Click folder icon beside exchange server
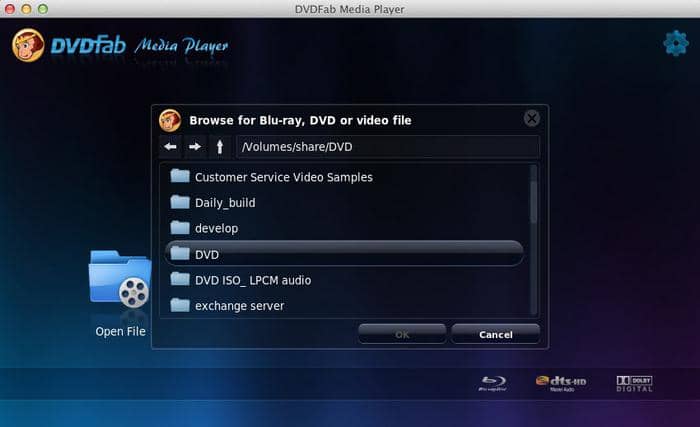Screen dimensions: 700x427 tap(180, 305)
